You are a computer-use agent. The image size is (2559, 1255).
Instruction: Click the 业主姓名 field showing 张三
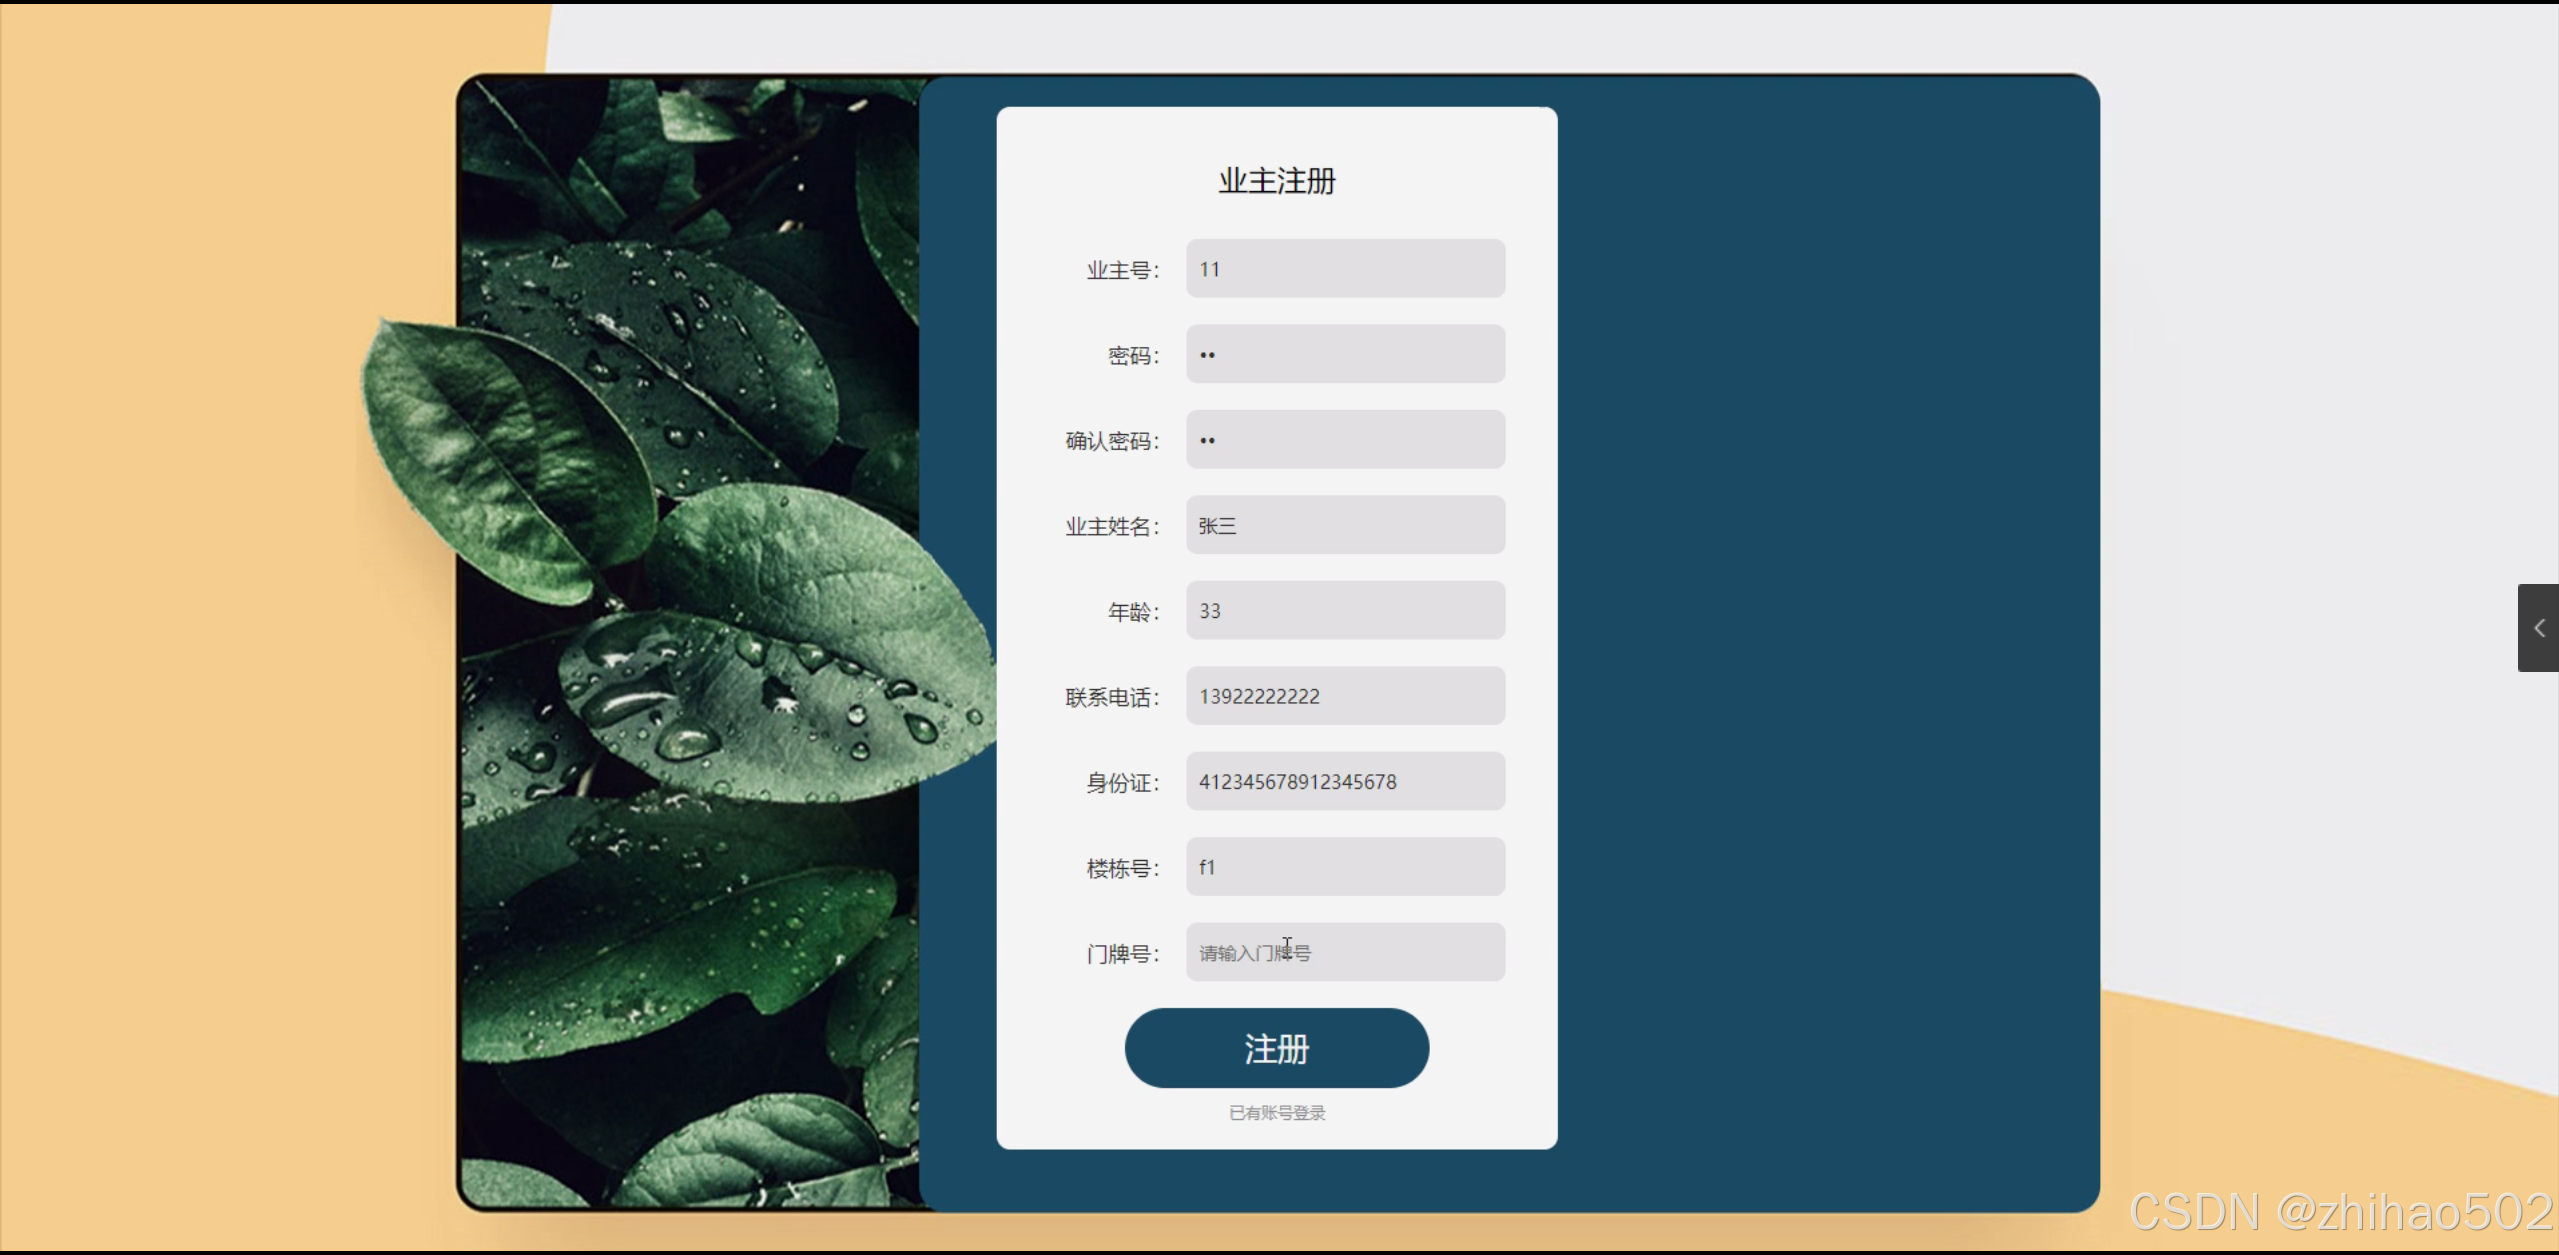[1345, 525]
